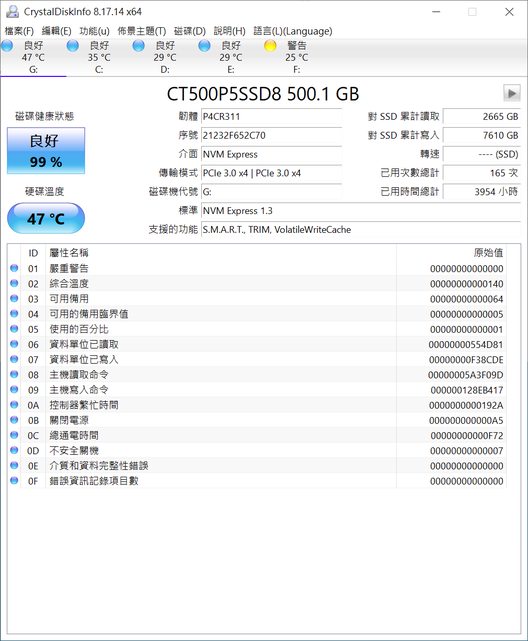Viewport: 528px width, 641px height.
Task: Choose the E: drive status icon
Action: point(204,46)
